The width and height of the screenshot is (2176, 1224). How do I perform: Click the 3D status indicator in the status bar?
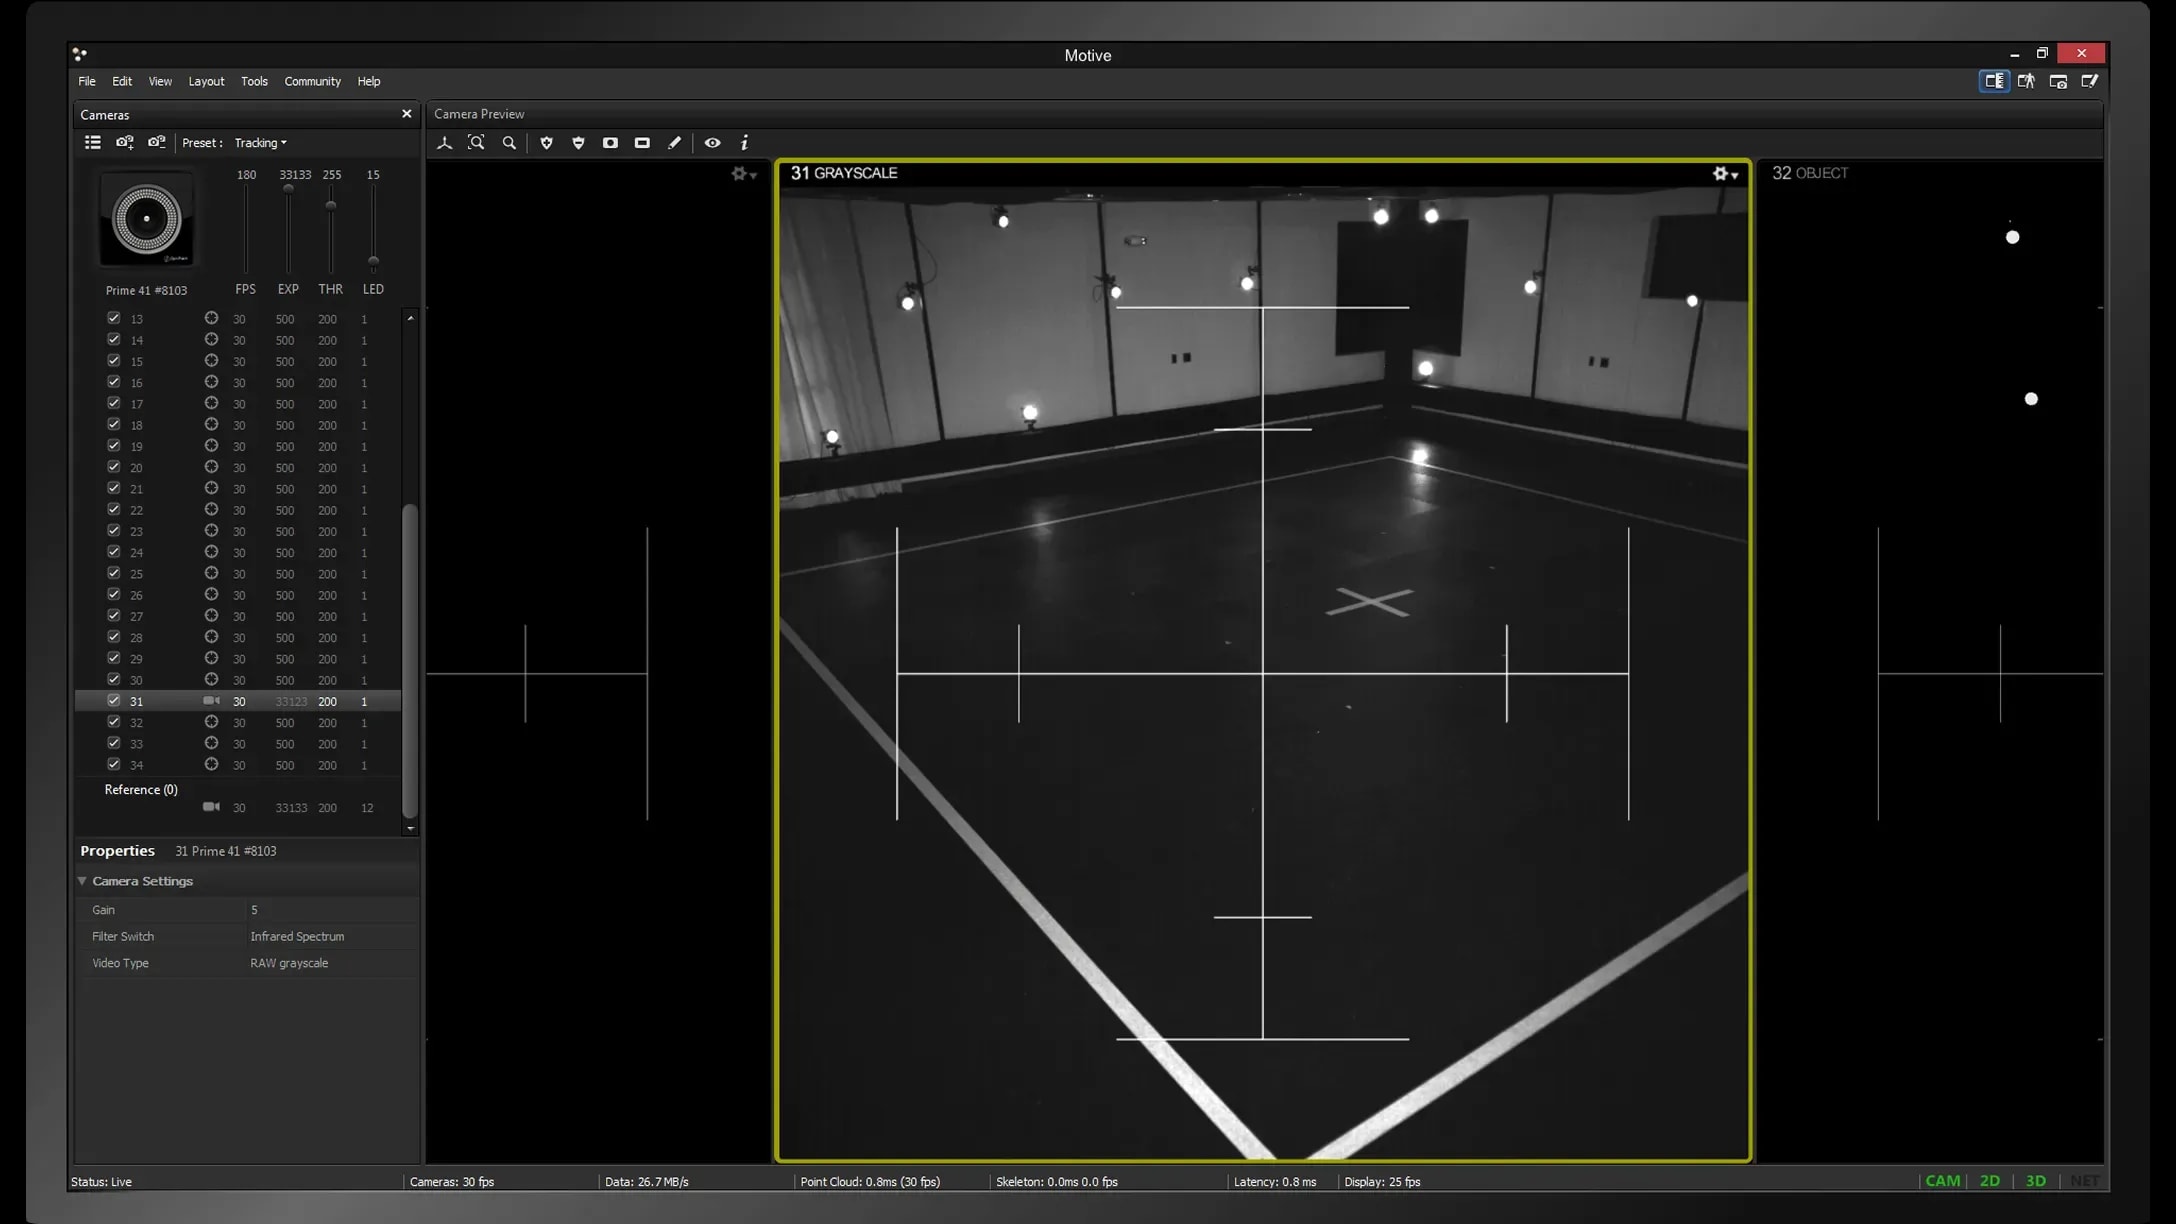point(2035,1181)
